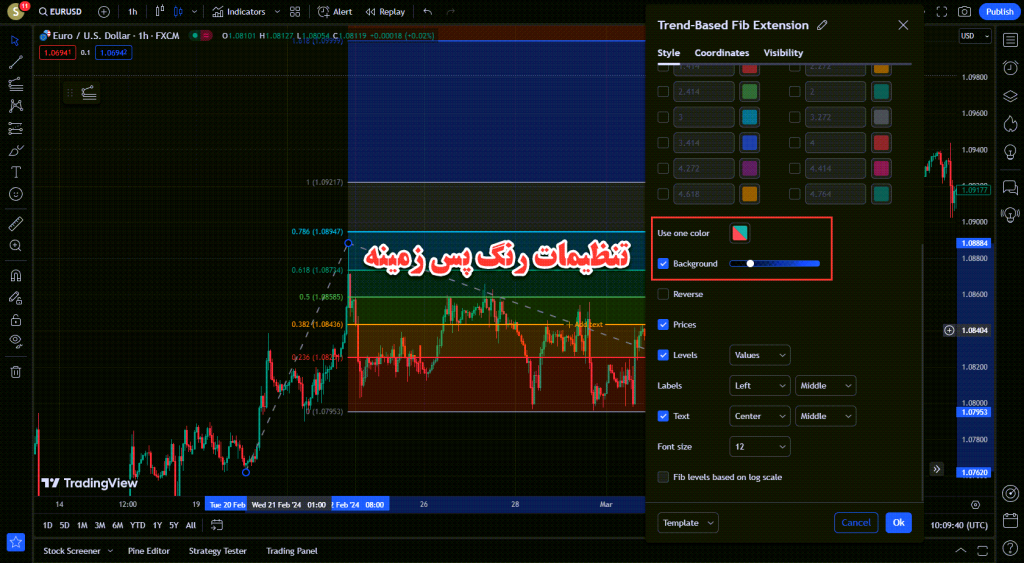Enable Fib levels based on log scale
The image size is (1024, 563).
[x=663, y=477]
